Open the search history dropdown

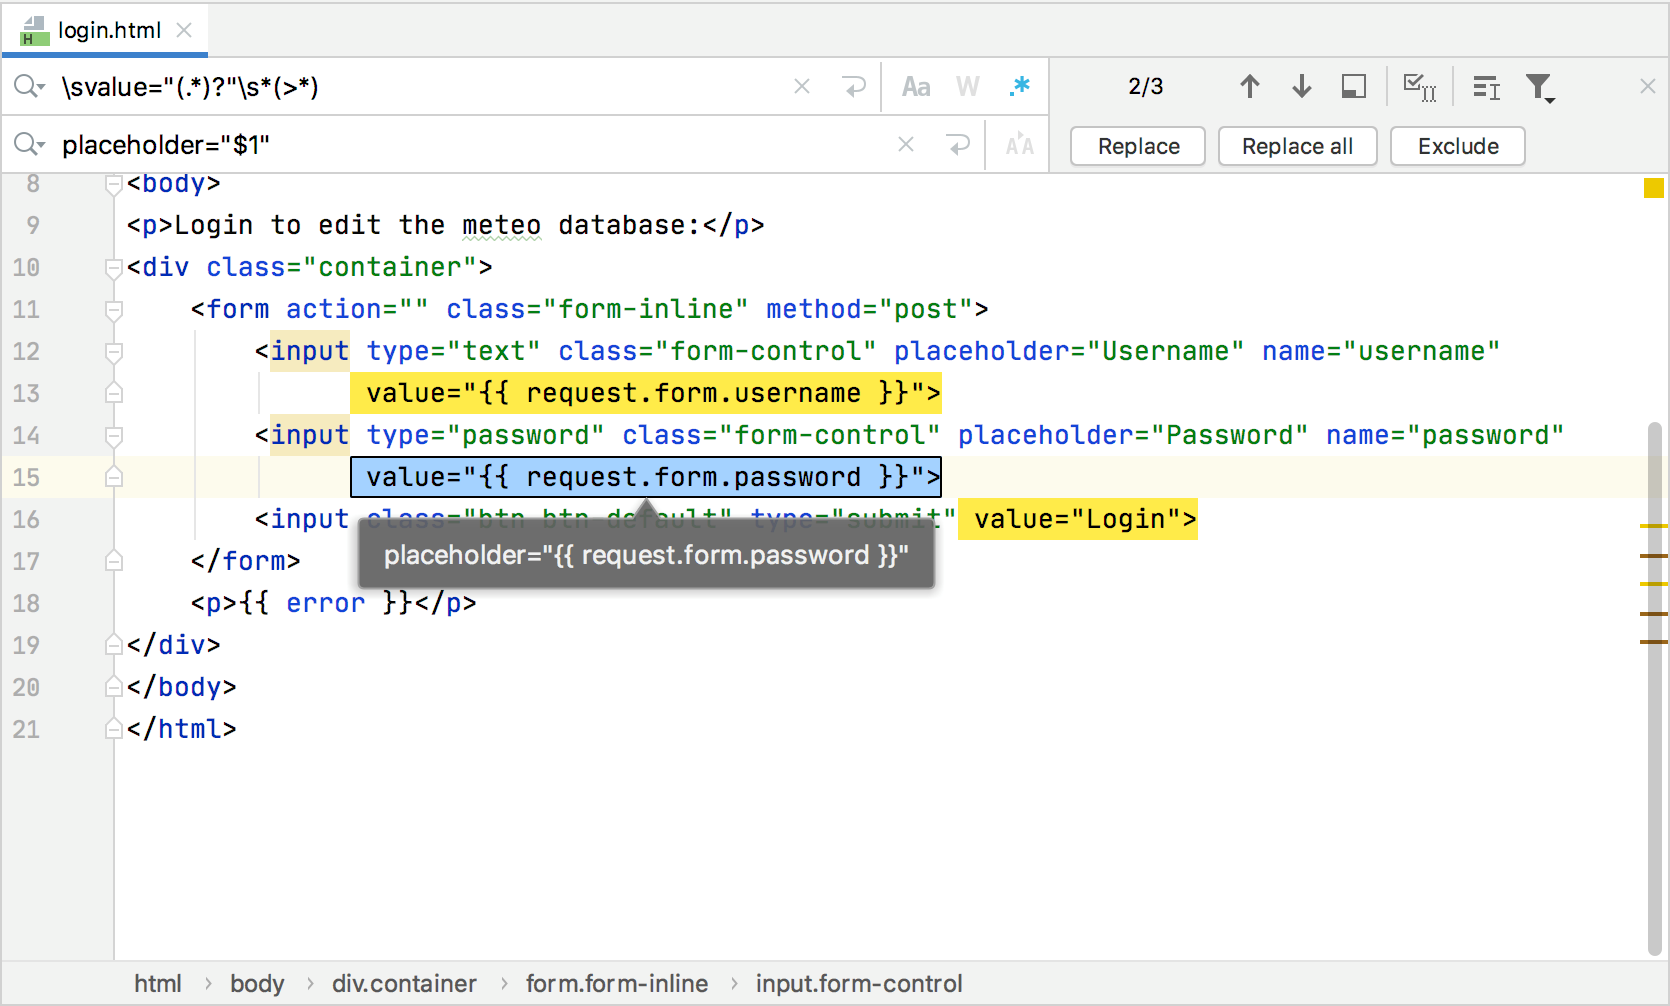[x=29, y=87]
